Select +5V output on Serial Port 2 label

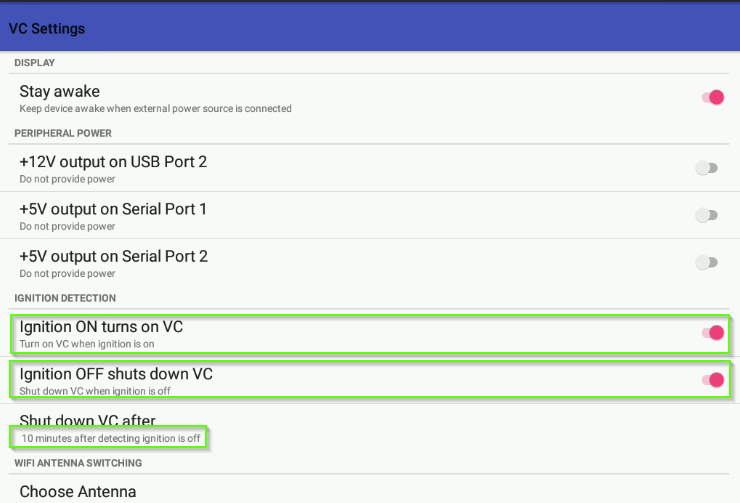pos(113,256)
